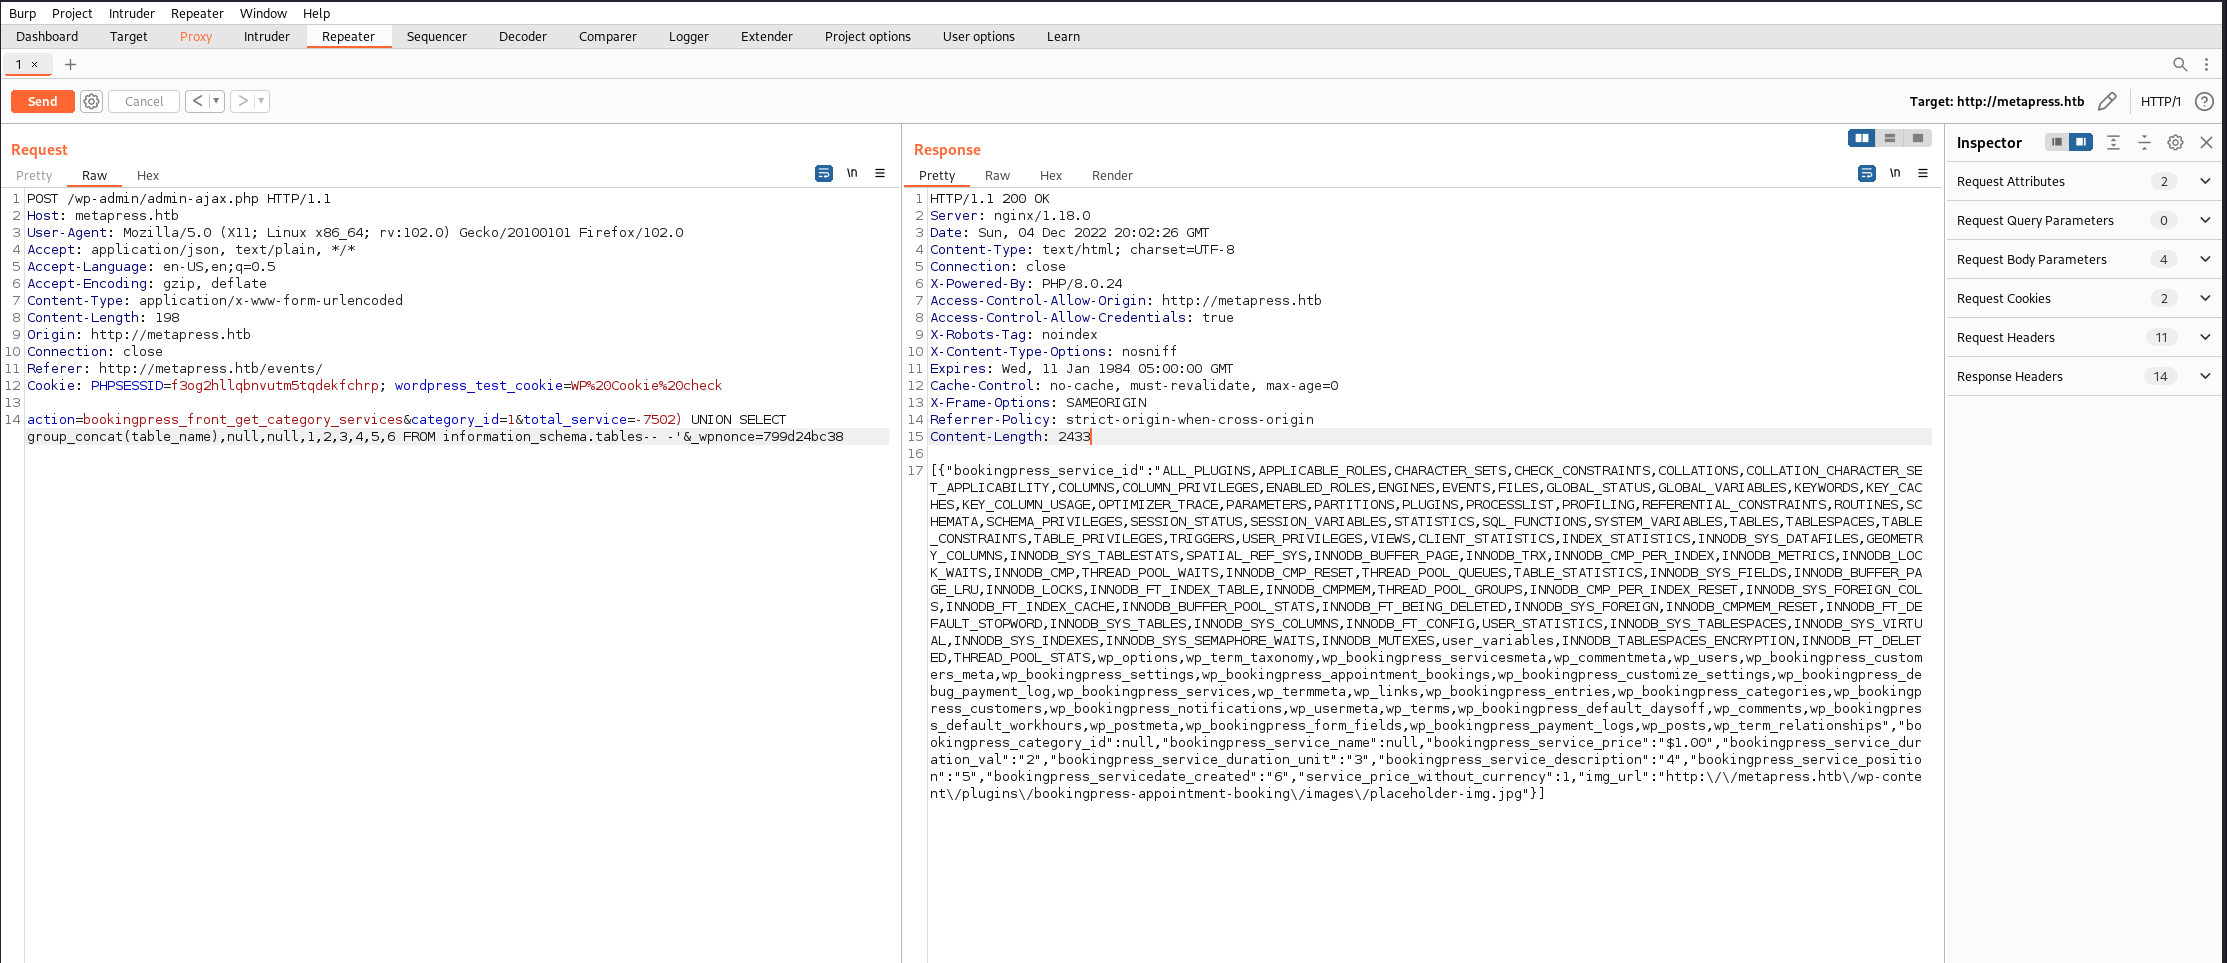Click the Cookie header line in request
Screen dimensions: 2227x963
(374, 385)
